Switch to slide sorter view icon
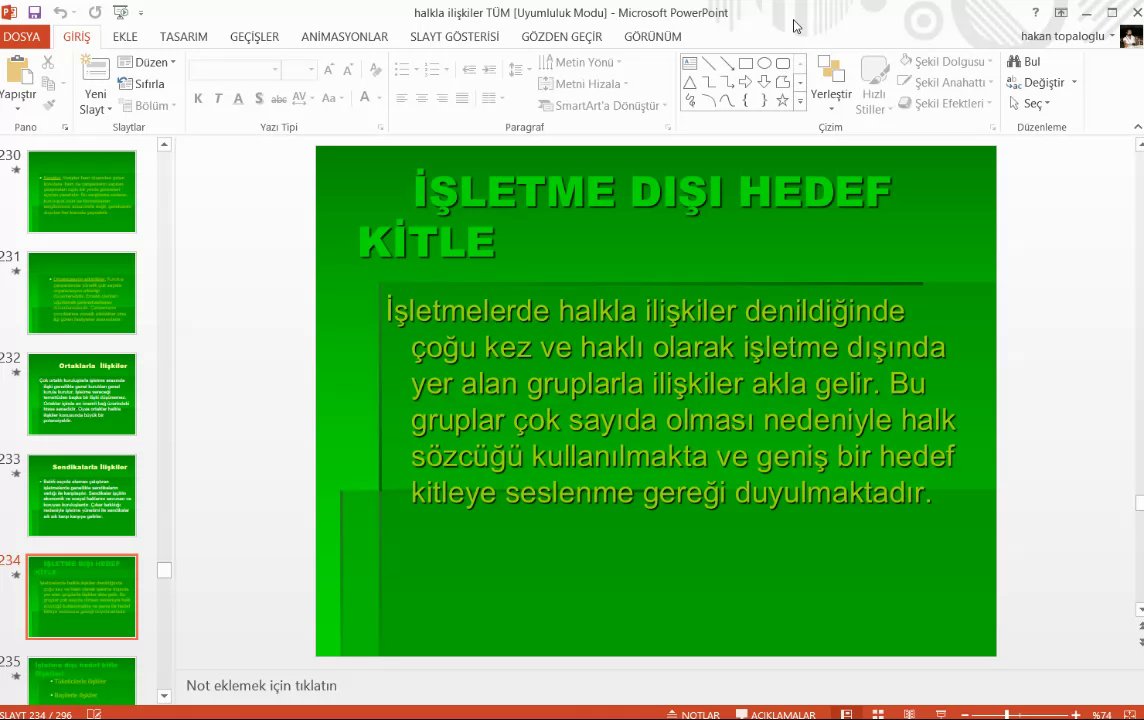This screenshot has width=1144, height=720. tap(878, 714)
